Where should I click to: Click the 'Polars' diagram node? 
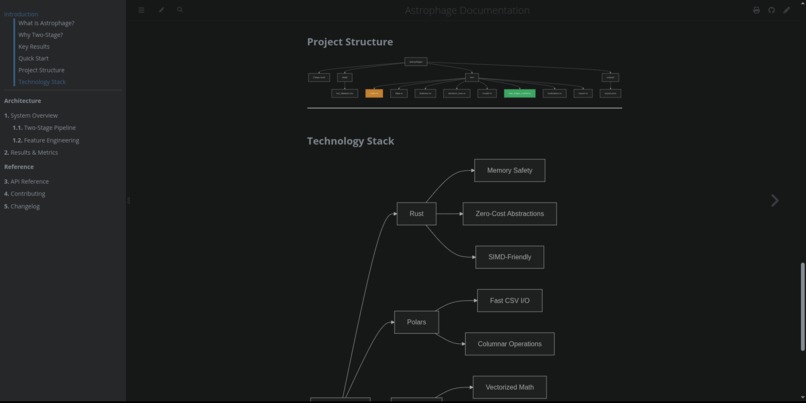pos(416,322)
